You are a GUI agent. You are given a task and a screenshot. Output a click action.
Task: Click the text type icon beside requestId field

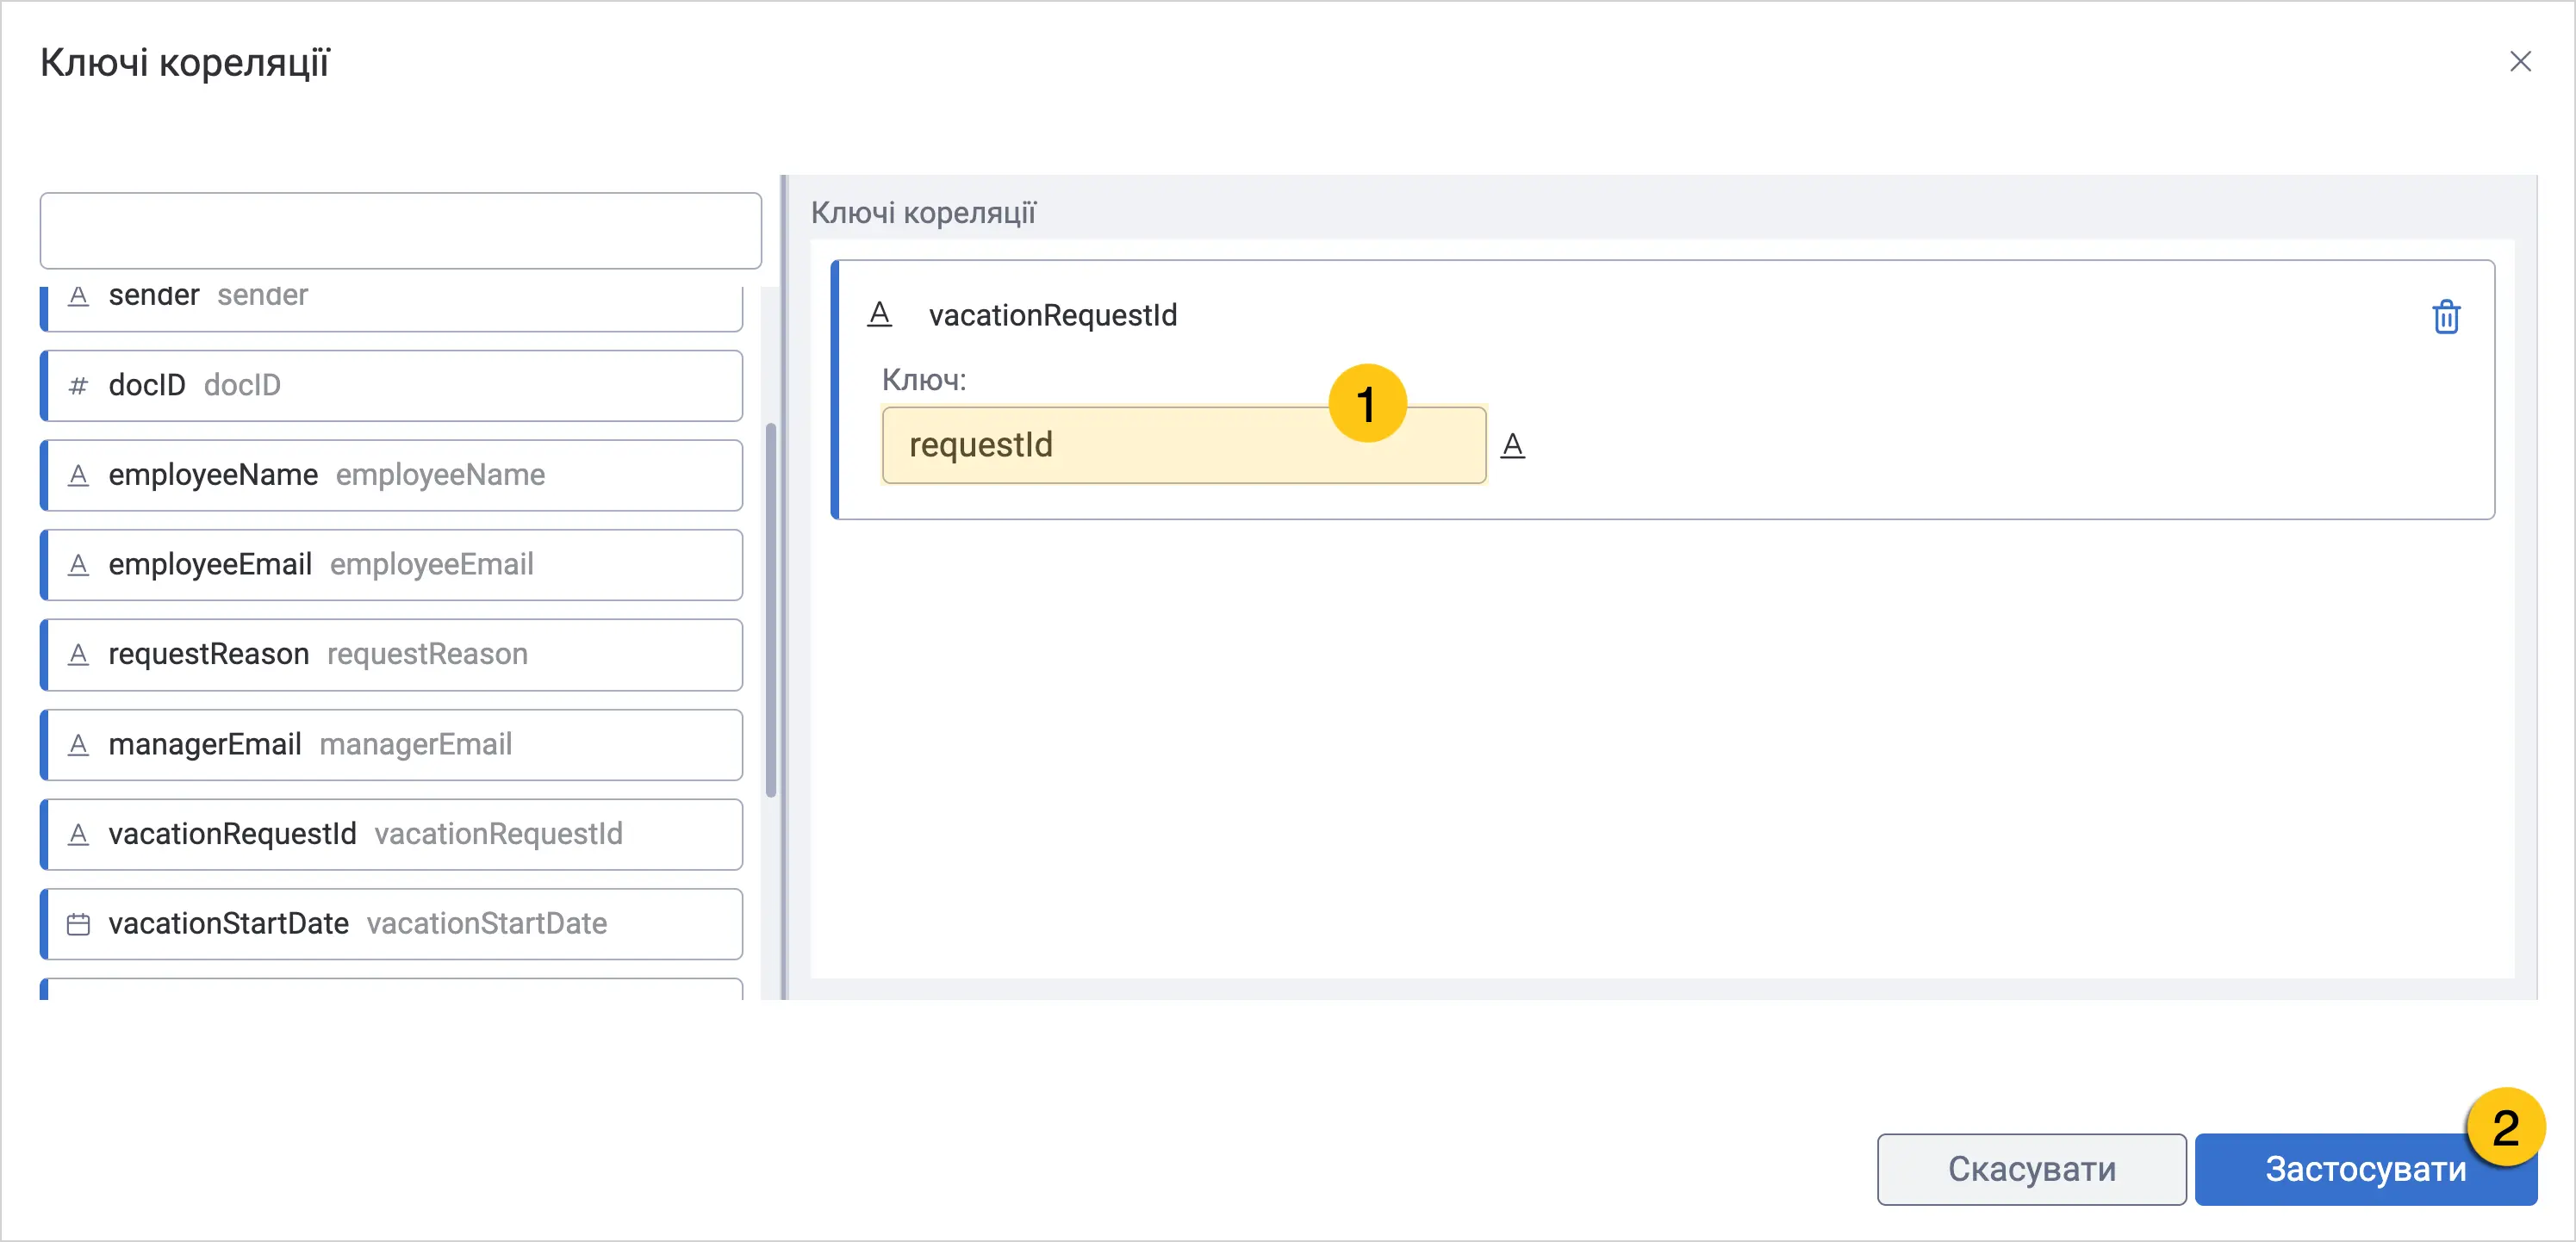(1513, 445)
